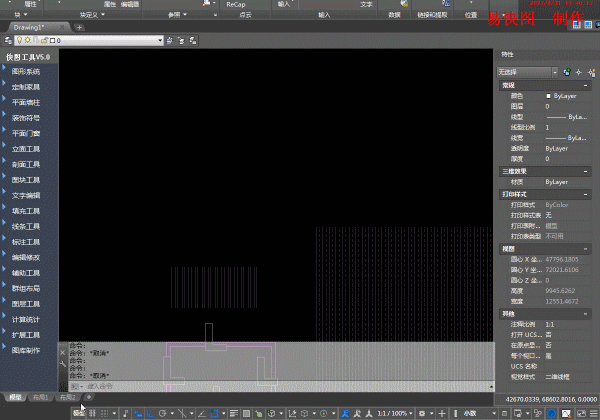The image size is (600, 420).
Task: Open 平面门窗 in tool sidebar
Action: click(26, 133)
